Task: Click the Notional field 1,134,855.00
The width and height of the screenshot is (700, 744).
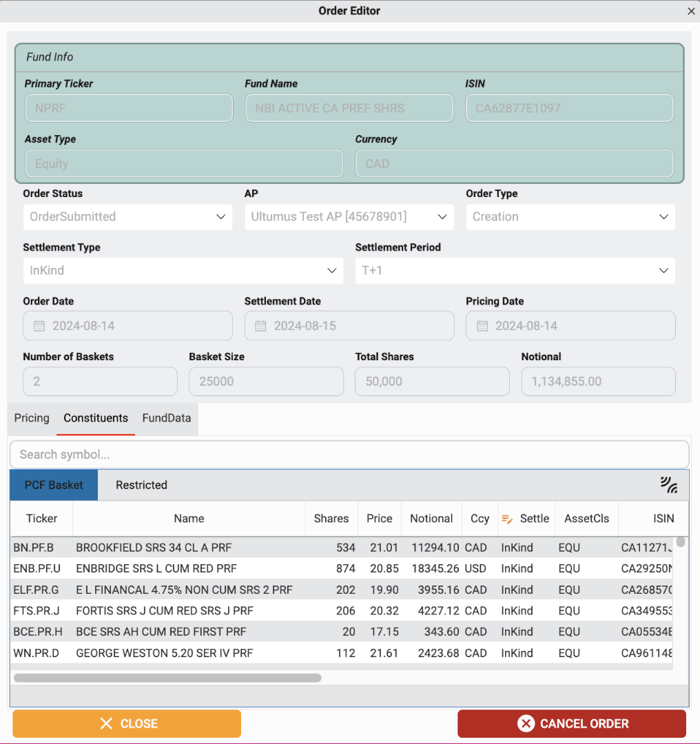Action: click(x=598, y=381)
